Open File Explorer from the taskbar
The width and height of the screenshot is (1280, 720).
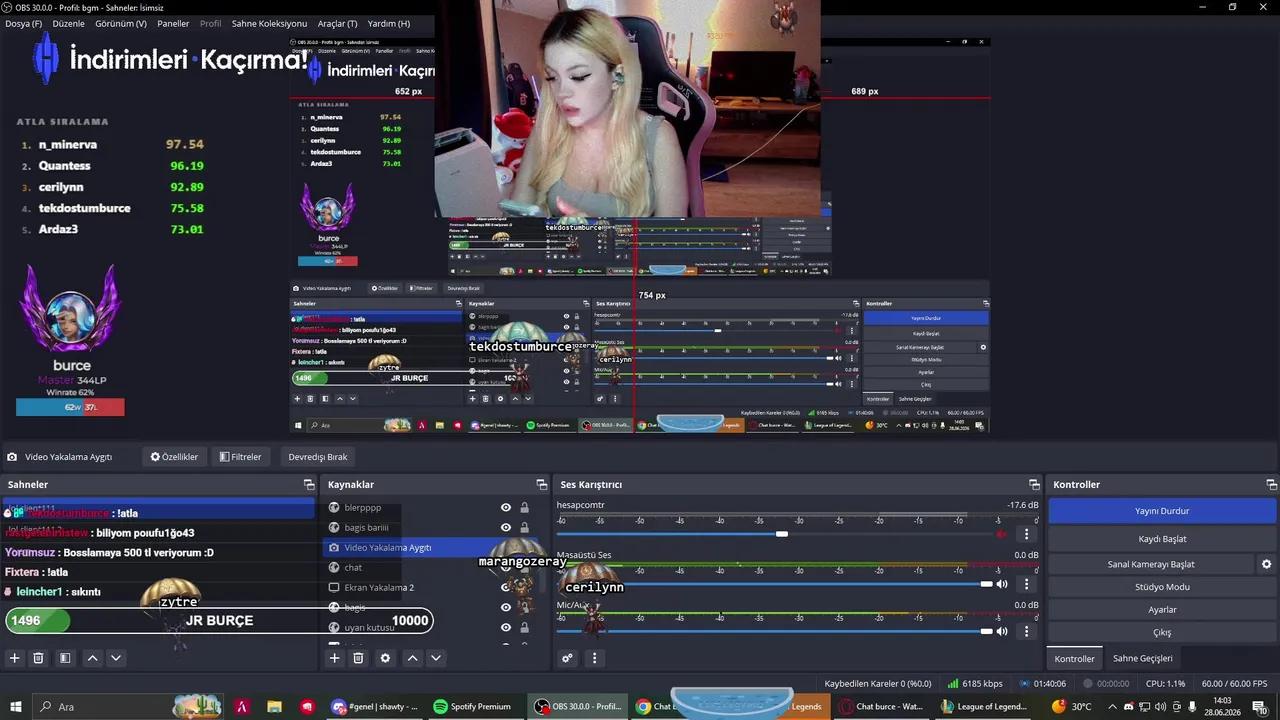tap(274, 706)
